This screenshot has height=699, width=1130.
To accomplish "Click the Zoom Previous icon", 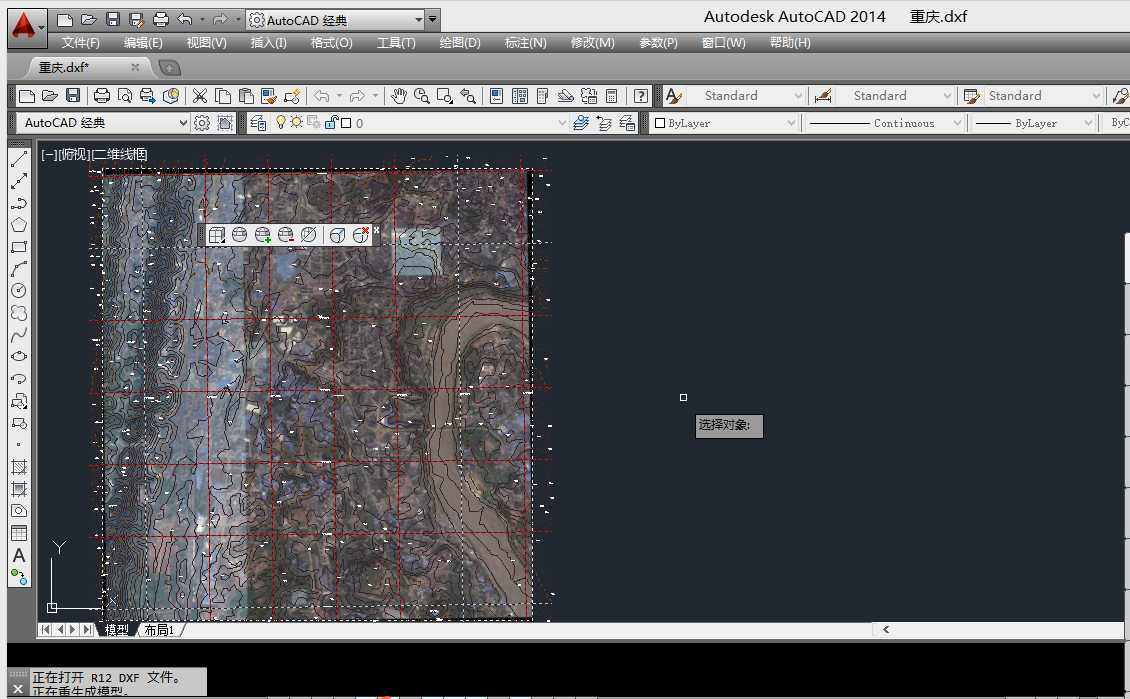I will (468, 96).
